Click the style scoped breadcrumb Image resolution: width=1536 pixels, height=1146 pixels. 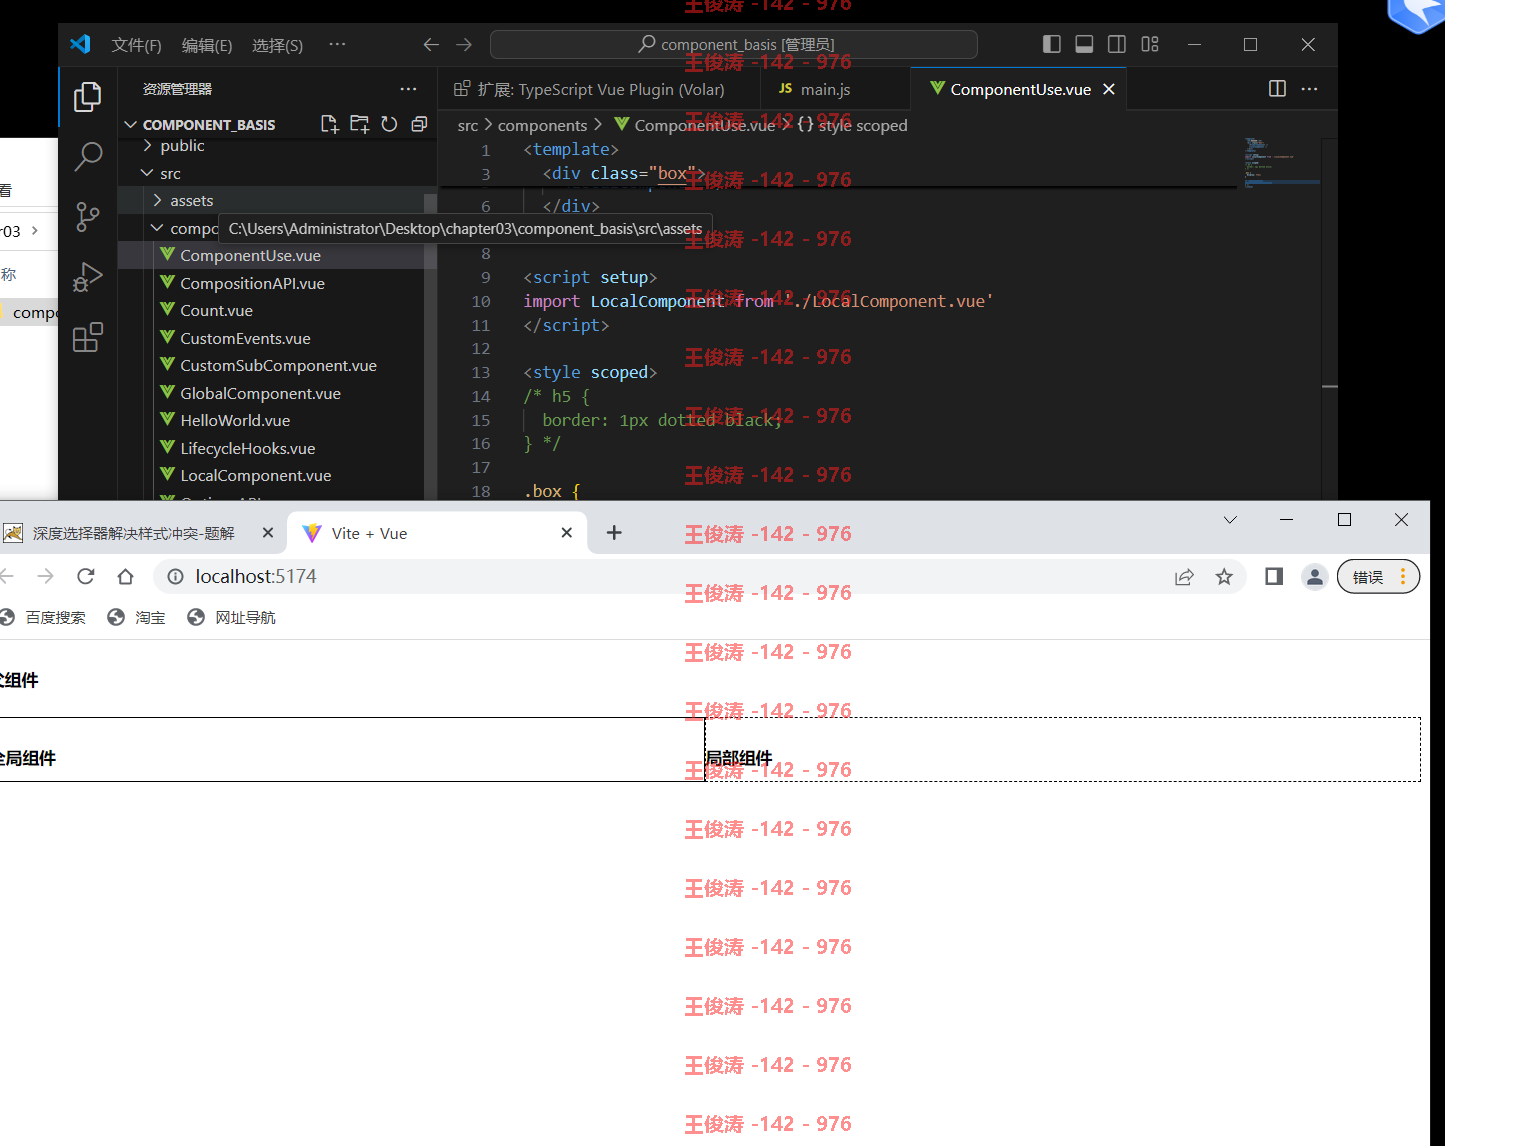pyautogui.click(x=853, y=125)
